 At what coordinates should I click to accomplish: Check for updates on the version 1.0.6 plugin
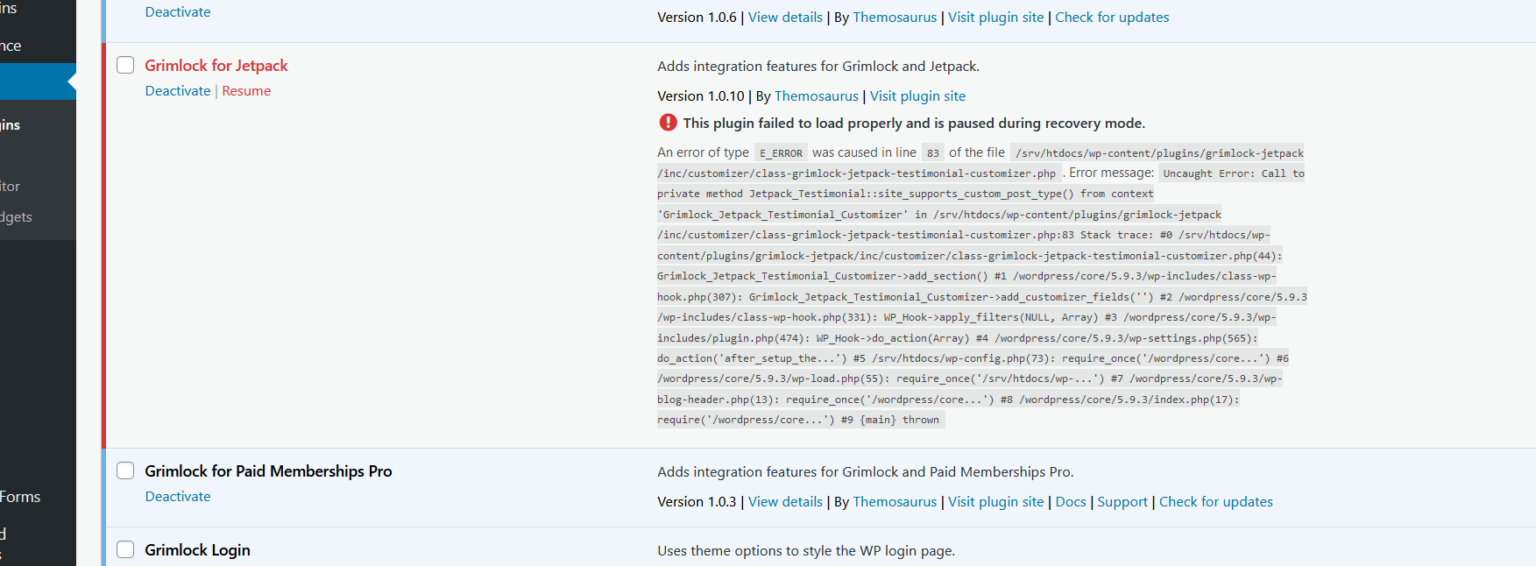pyautogui.click(x=1111, y=17)
